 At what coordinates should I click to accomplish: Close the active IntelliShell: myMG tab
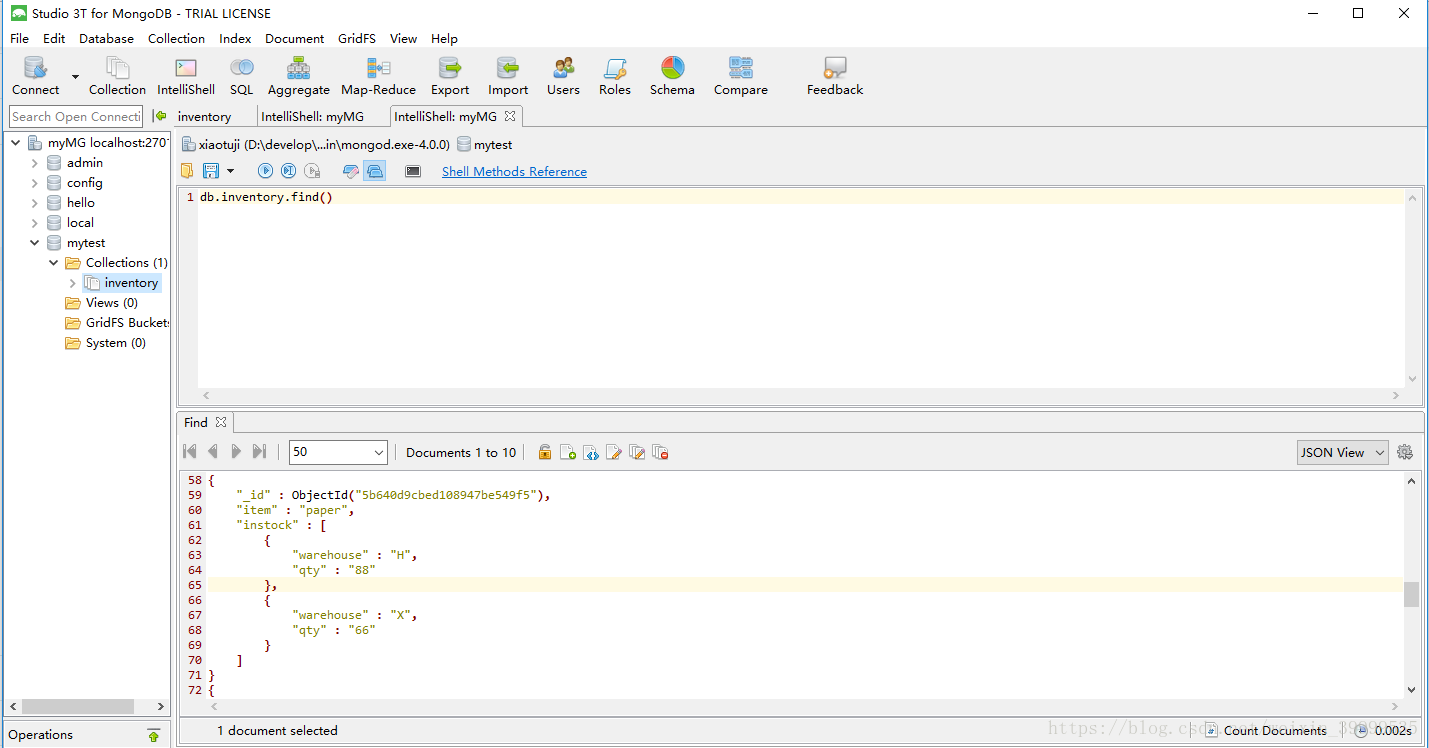coord(509,116)
